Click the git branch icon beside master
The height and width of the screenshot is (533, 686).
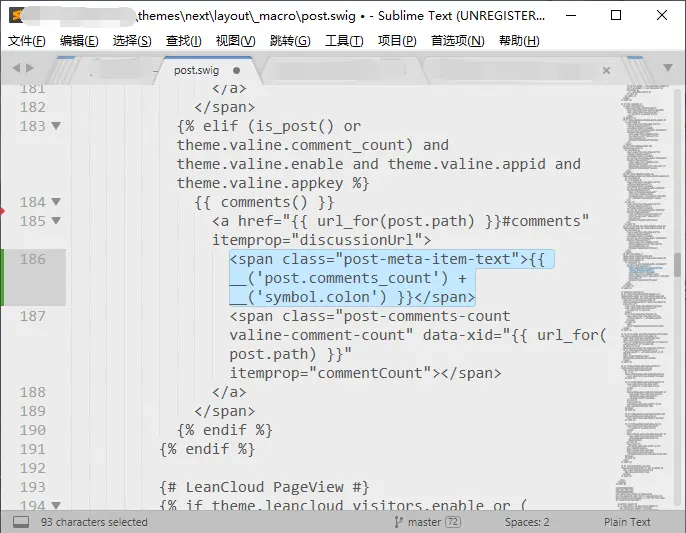(x=399, y=522)
